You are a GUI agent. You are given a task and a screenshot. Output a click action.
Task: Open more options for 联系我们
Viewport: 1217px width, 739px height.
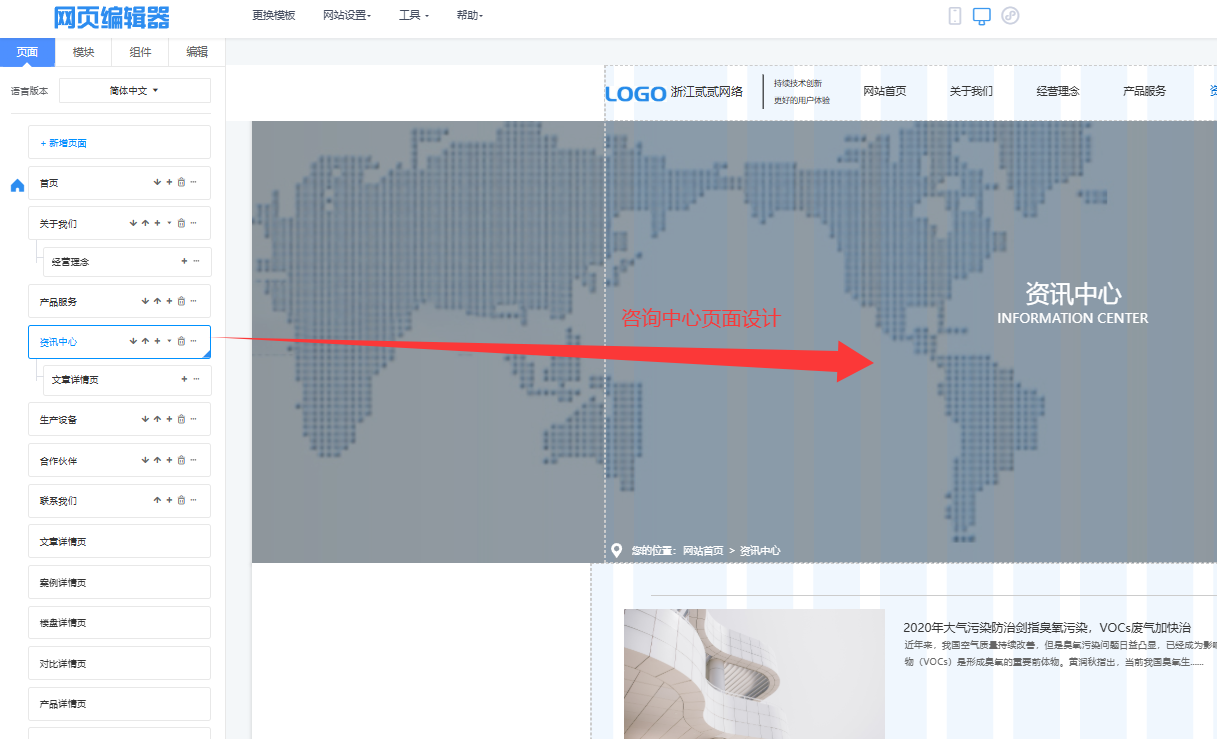[x=193, y=500]
